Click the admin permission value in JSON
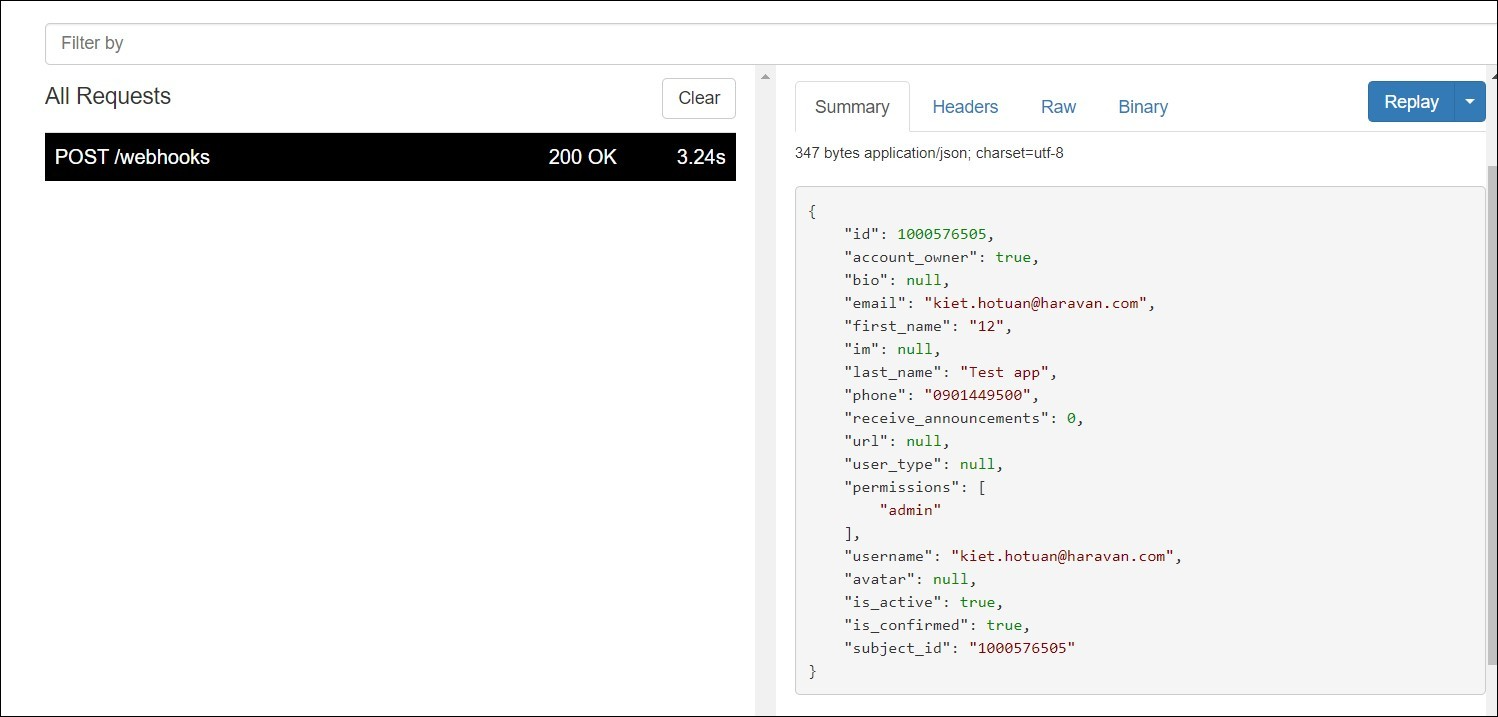 pyautogui.click(x=909, y=509)
